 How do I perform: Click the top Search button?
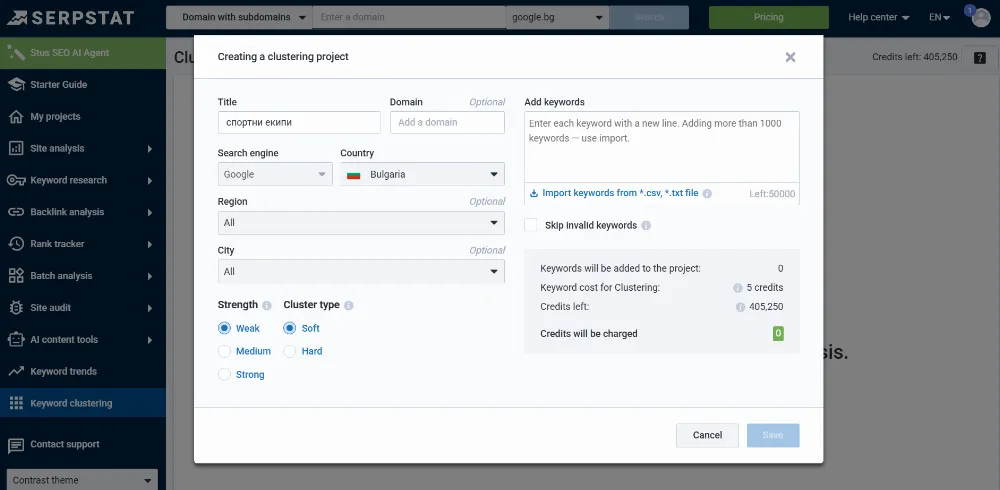(649, 17)
